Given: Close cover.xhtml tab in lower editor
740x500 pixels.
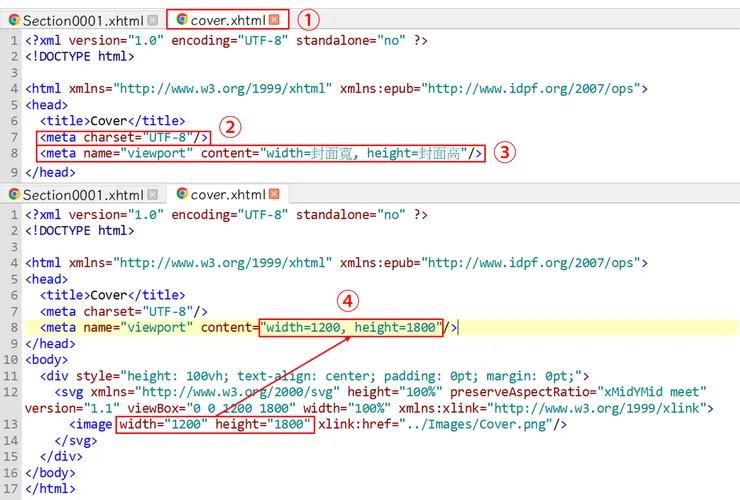Looking at the screenshot, I should (x=274, y=194).
